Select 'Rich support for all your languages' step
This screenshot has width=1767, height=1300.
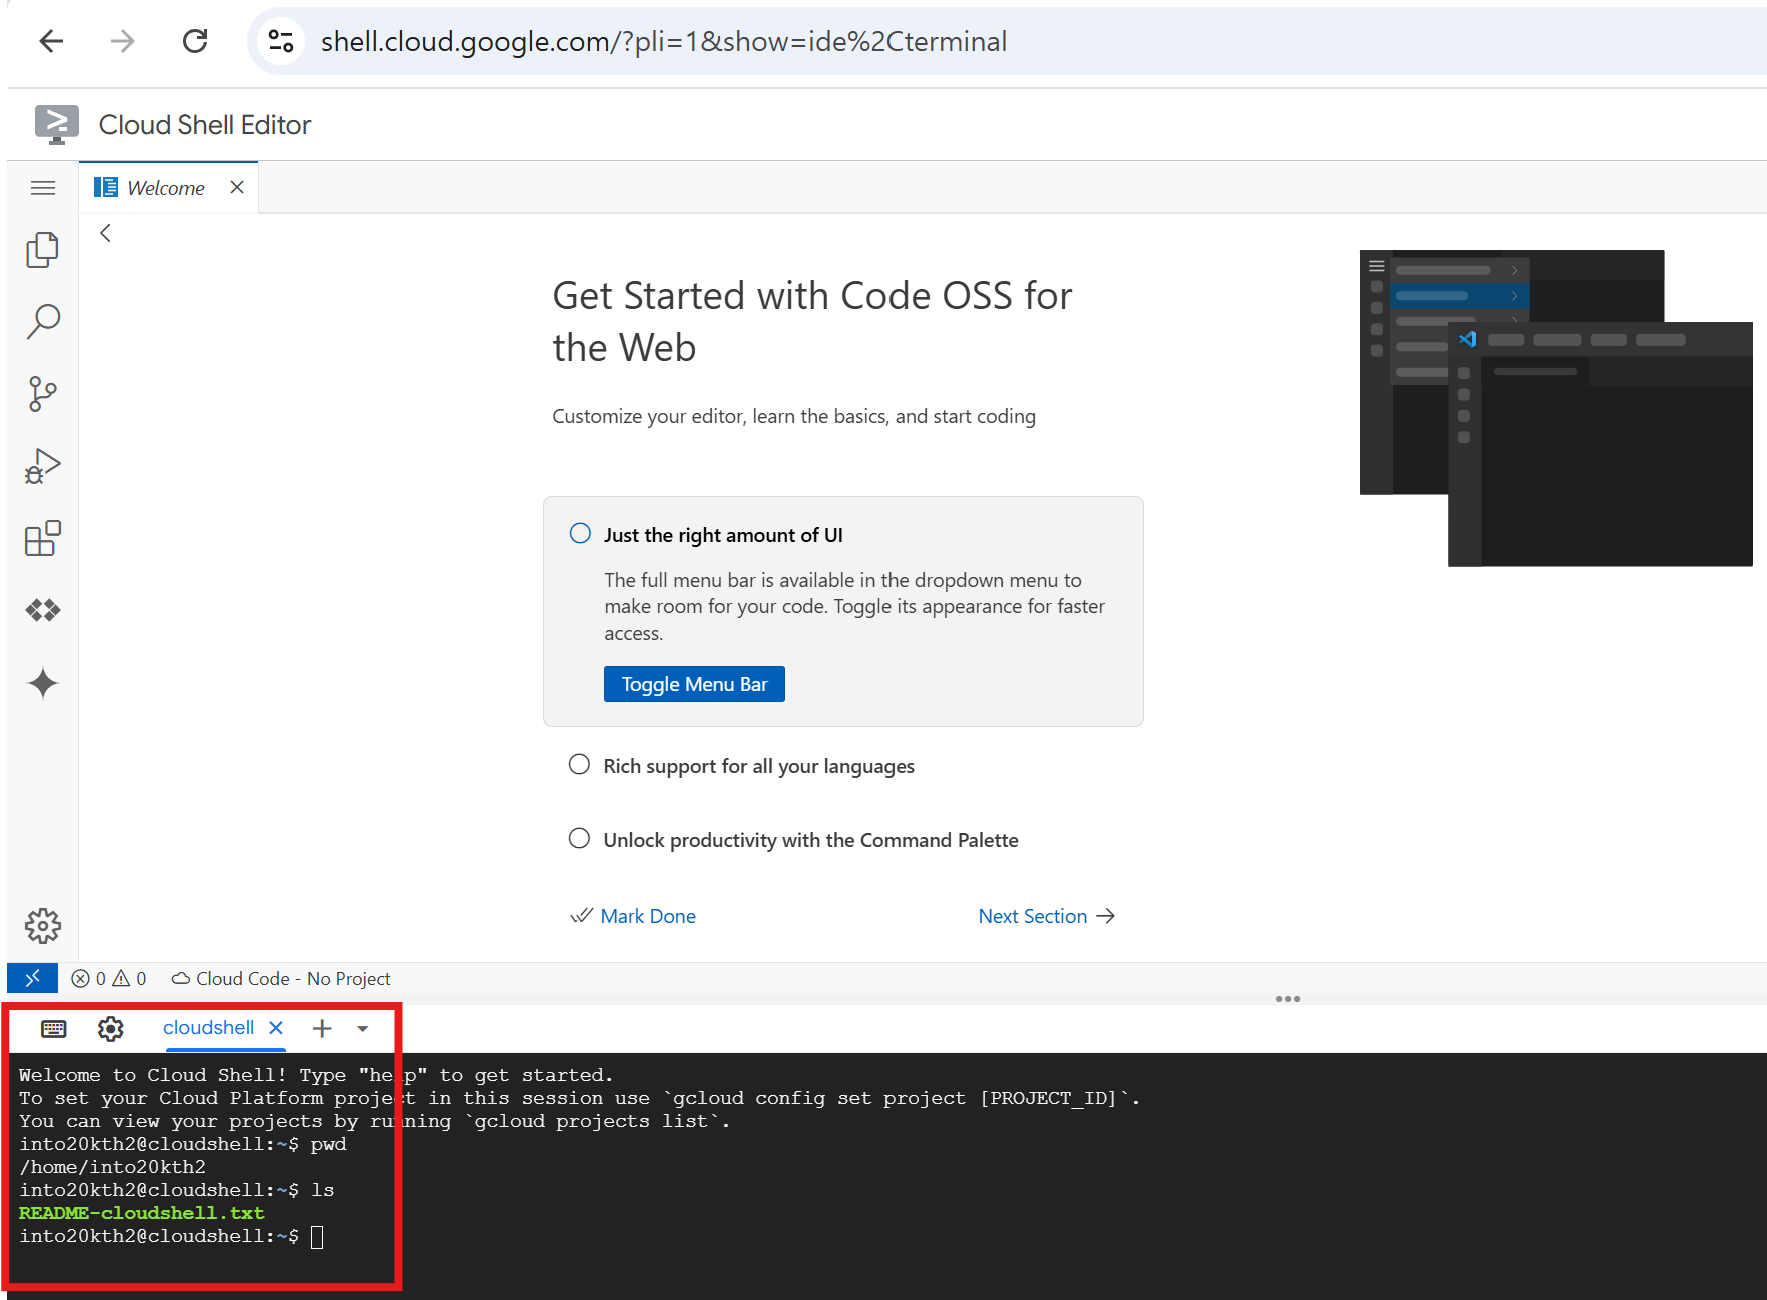[759, 766]
